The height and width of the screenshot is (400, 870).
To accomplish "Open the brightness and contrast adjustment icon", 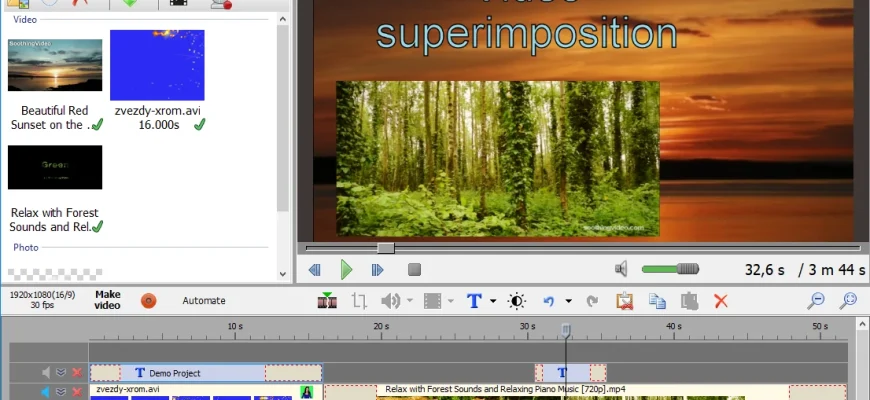I will click(517, 301).
